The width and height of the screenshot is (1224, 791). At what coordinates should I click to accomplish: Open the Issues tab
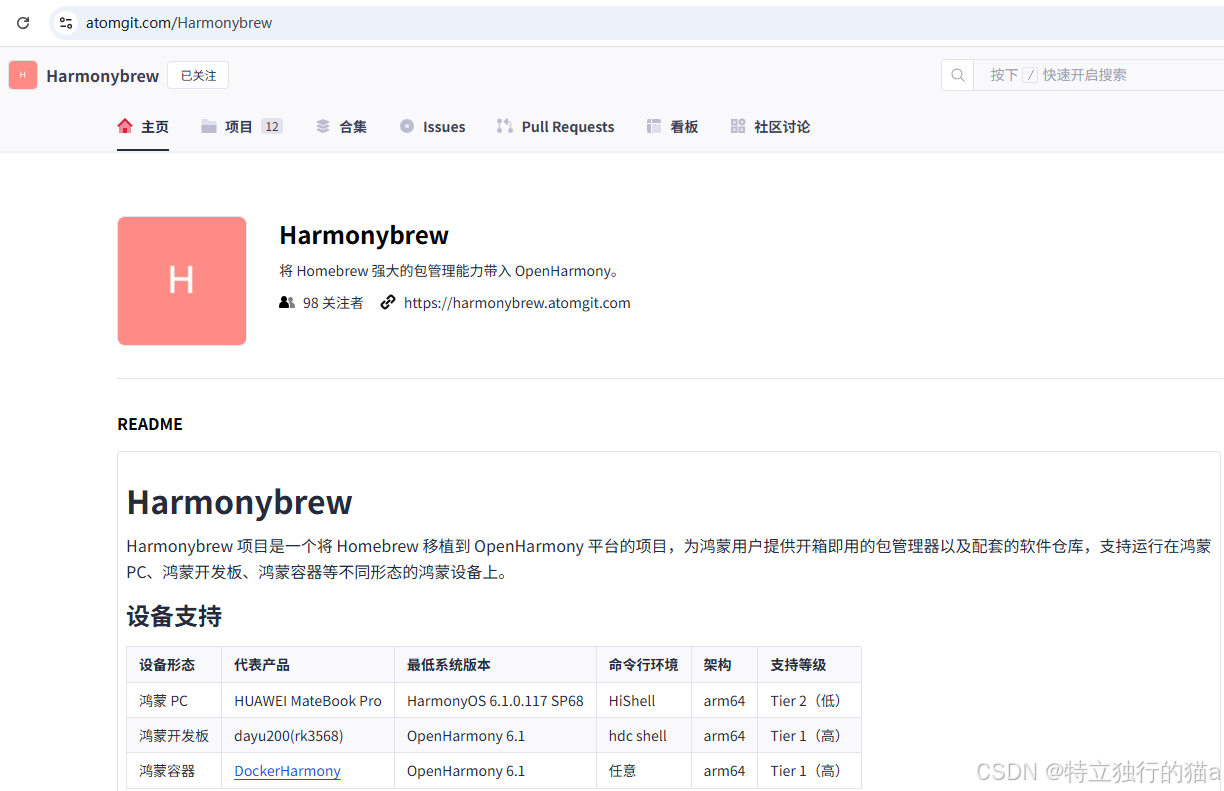(x=432, y=127)
